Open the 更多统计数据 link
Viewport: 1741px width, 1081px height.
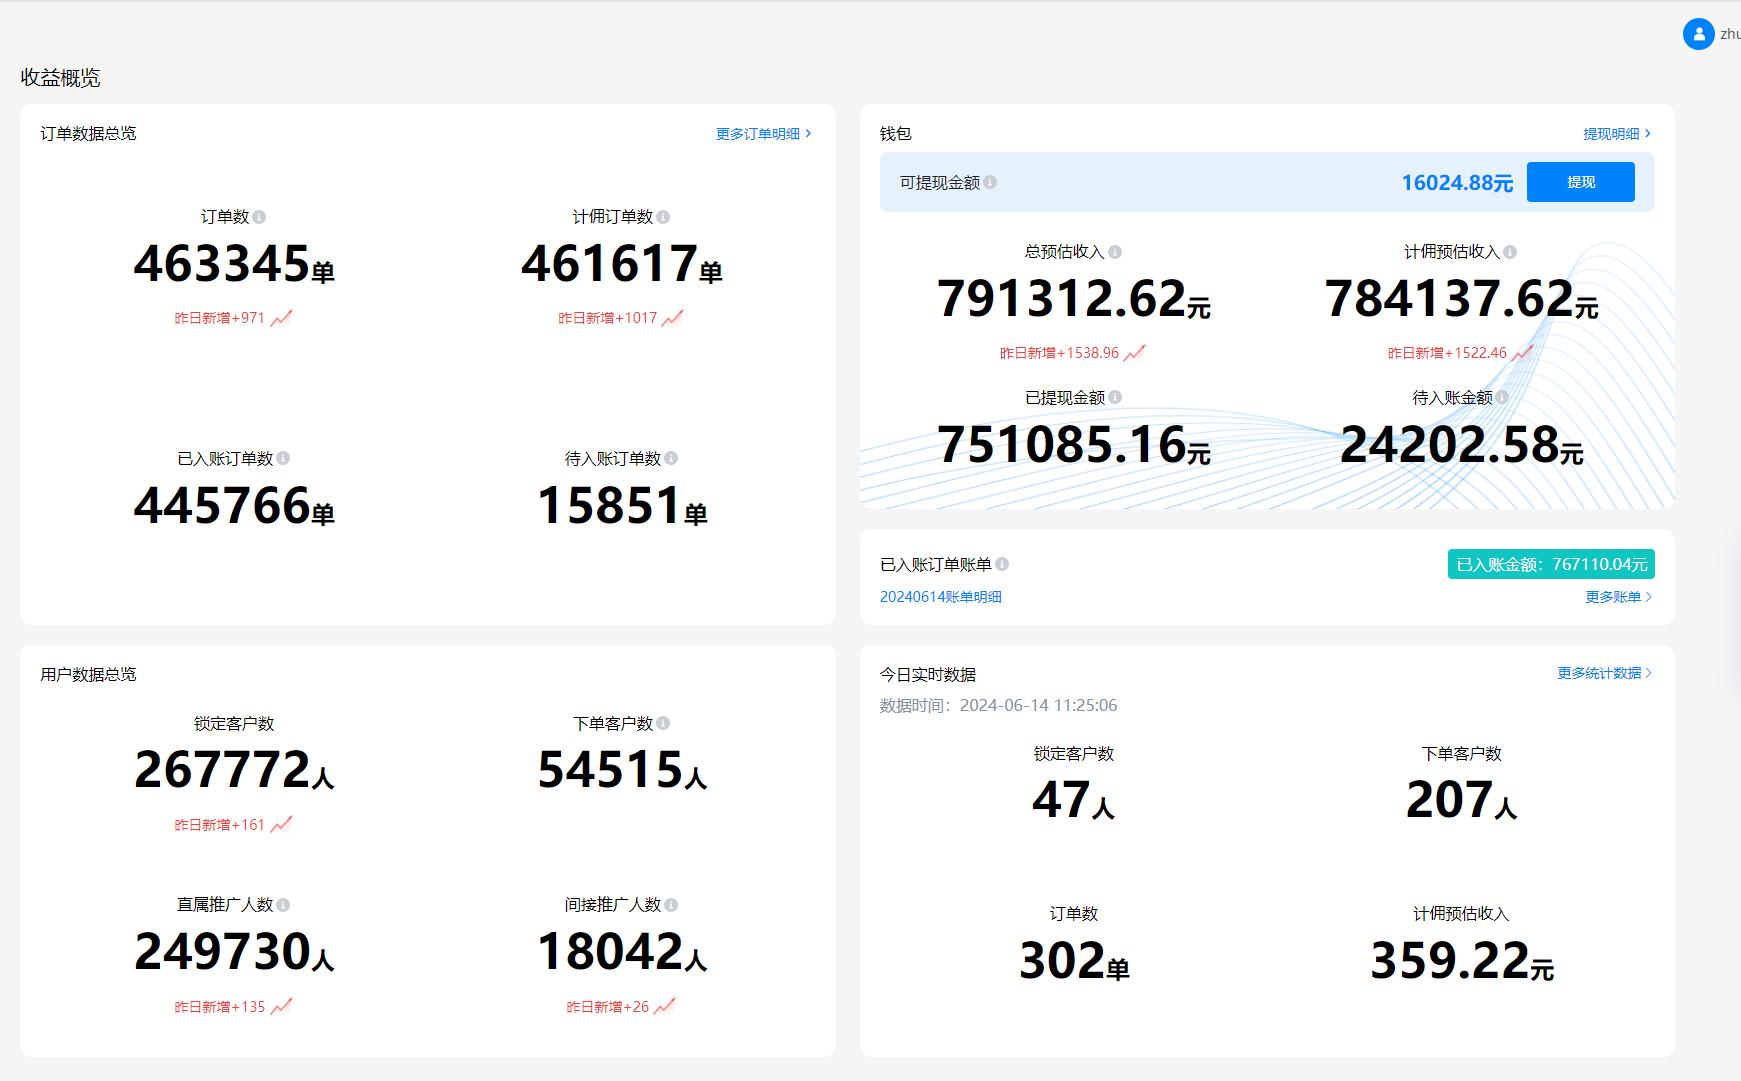point(1603,673)
